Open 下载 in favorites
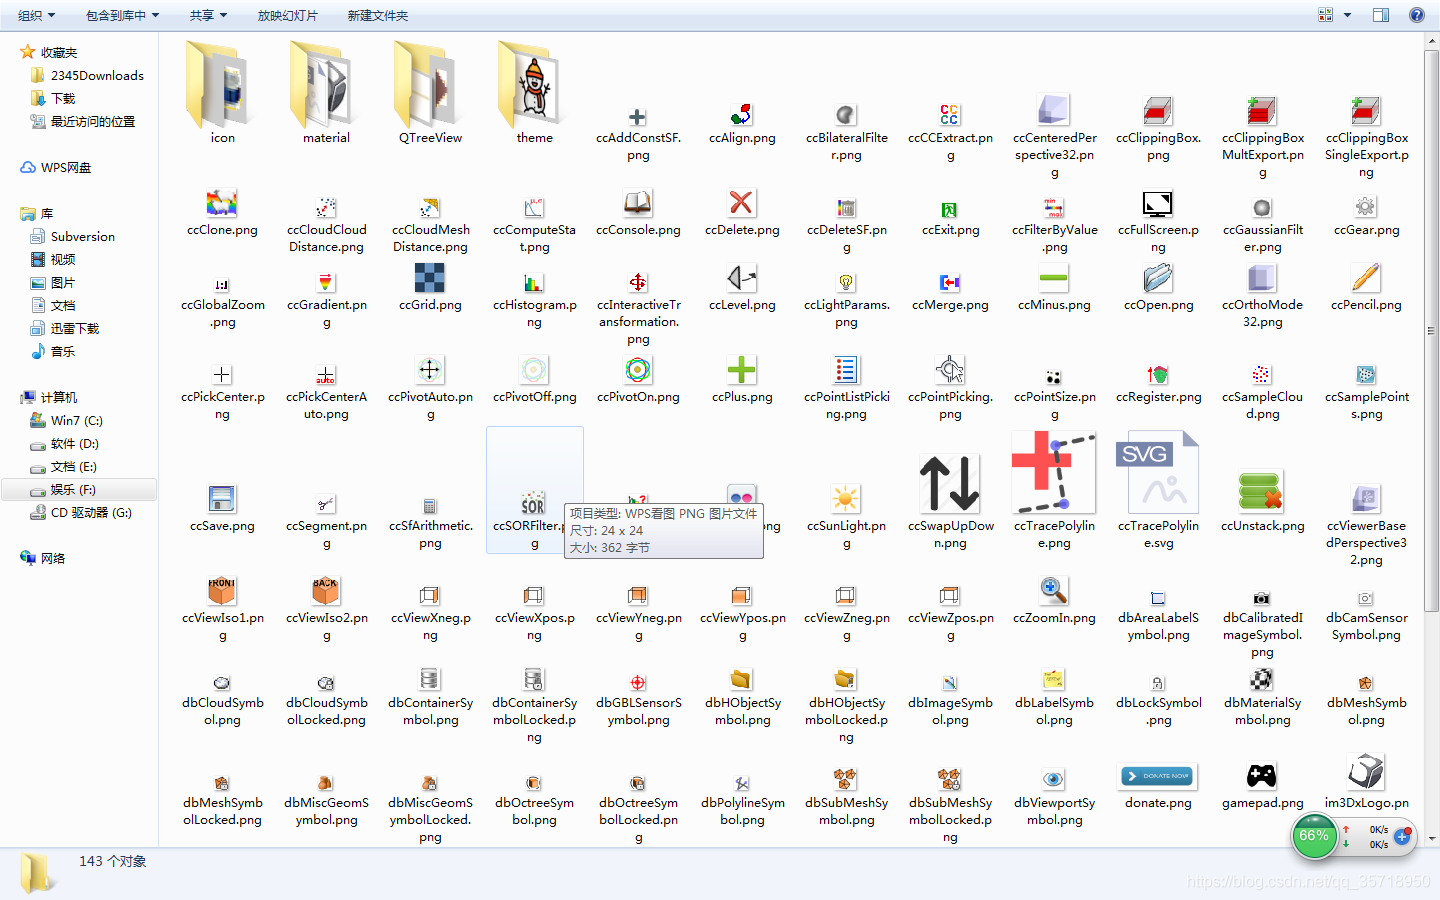 click(x=52, y=99)
